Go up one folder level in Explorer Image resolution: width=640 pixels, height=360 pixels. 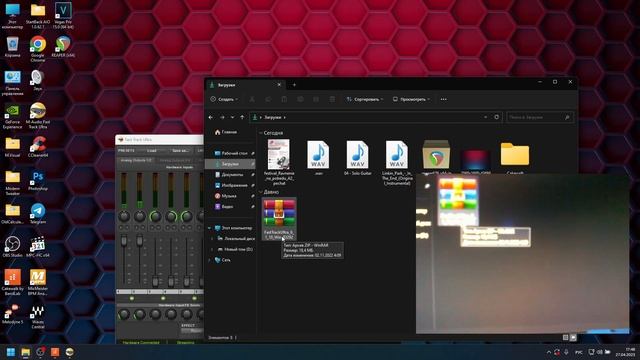pos(242,117)
